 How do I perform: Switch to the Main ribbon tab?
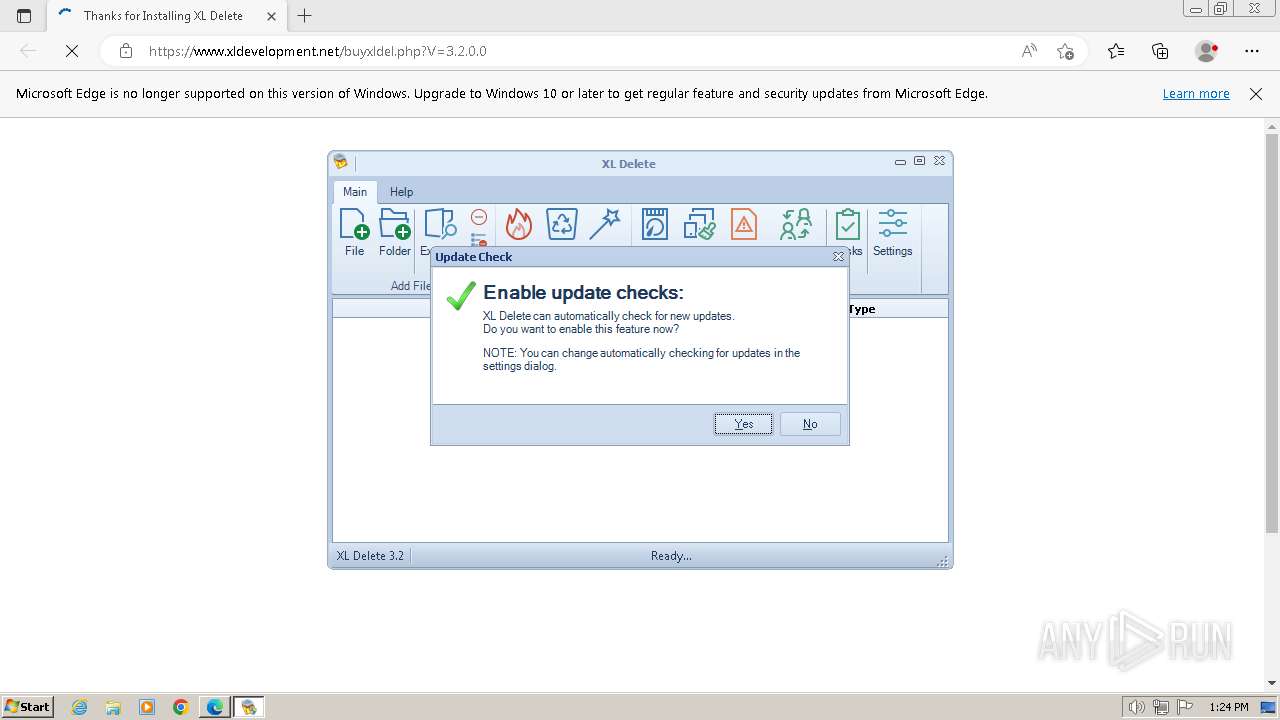click(x=355, y=192)
